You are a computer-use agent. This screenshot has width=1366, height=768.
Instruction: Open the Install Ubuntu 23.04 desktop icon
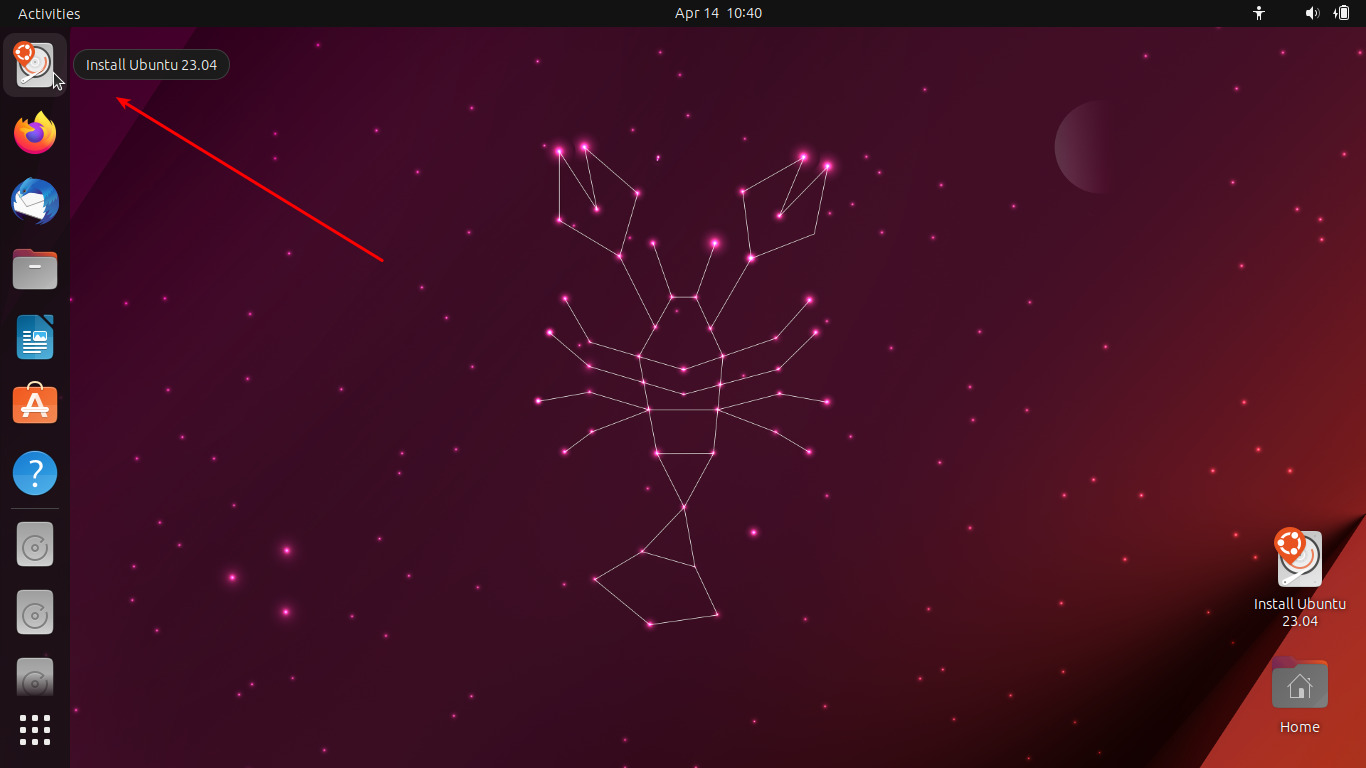1299,578
